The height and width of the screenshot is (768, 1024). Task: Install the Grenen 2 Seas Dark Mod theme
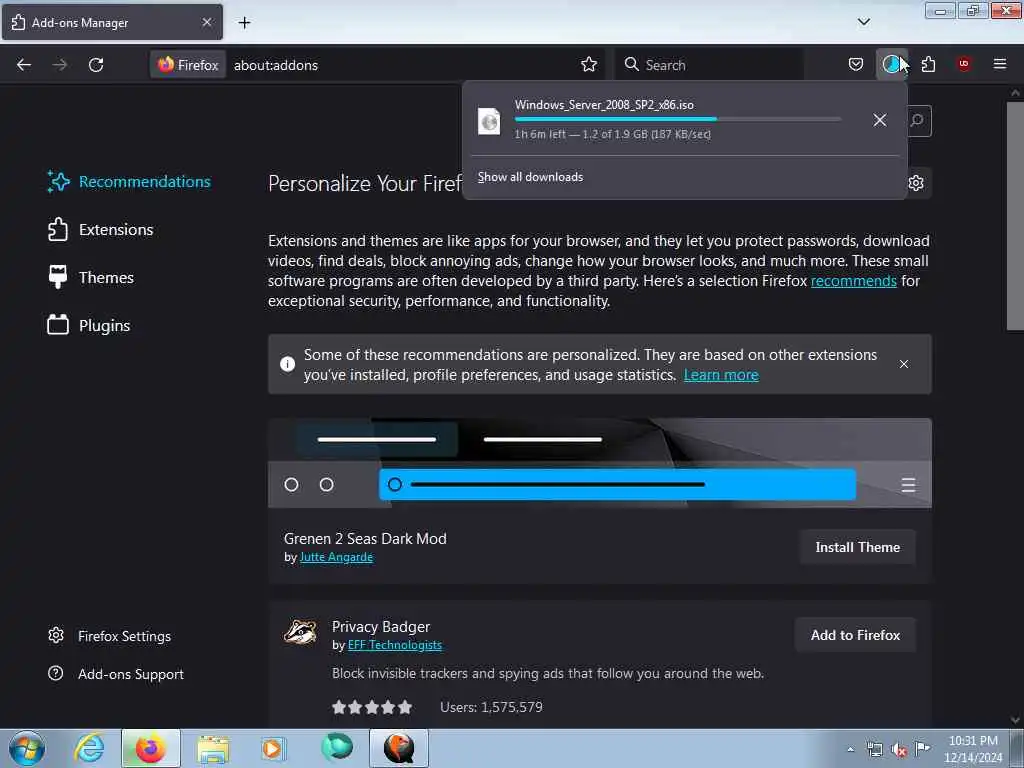(857, 547)
